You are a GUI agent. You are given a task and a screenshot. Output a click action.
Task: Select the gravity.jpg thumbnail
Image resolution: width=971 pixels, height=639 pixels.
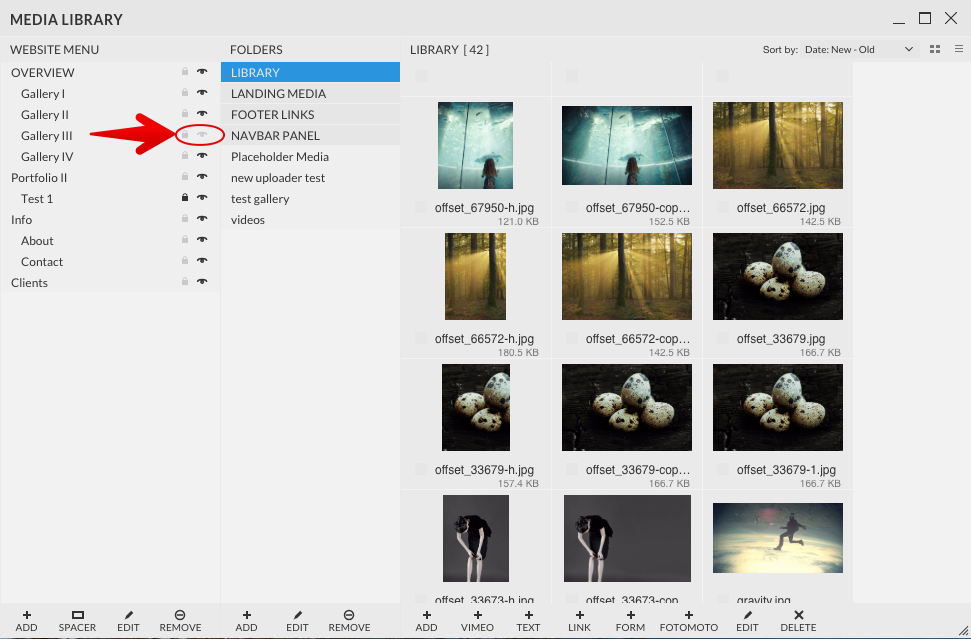click(778, 538)
